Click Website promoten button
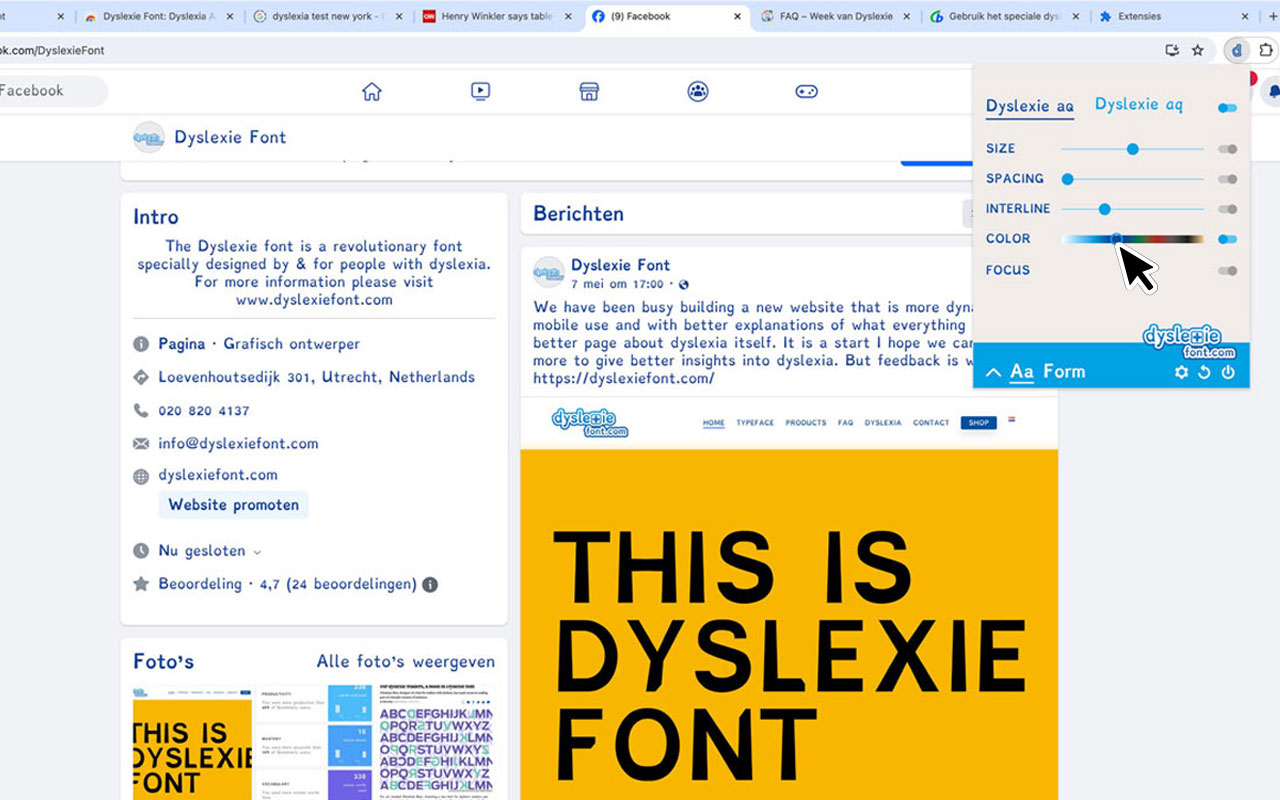Screen dimensions: 1280x800 [x=233, y=505]
